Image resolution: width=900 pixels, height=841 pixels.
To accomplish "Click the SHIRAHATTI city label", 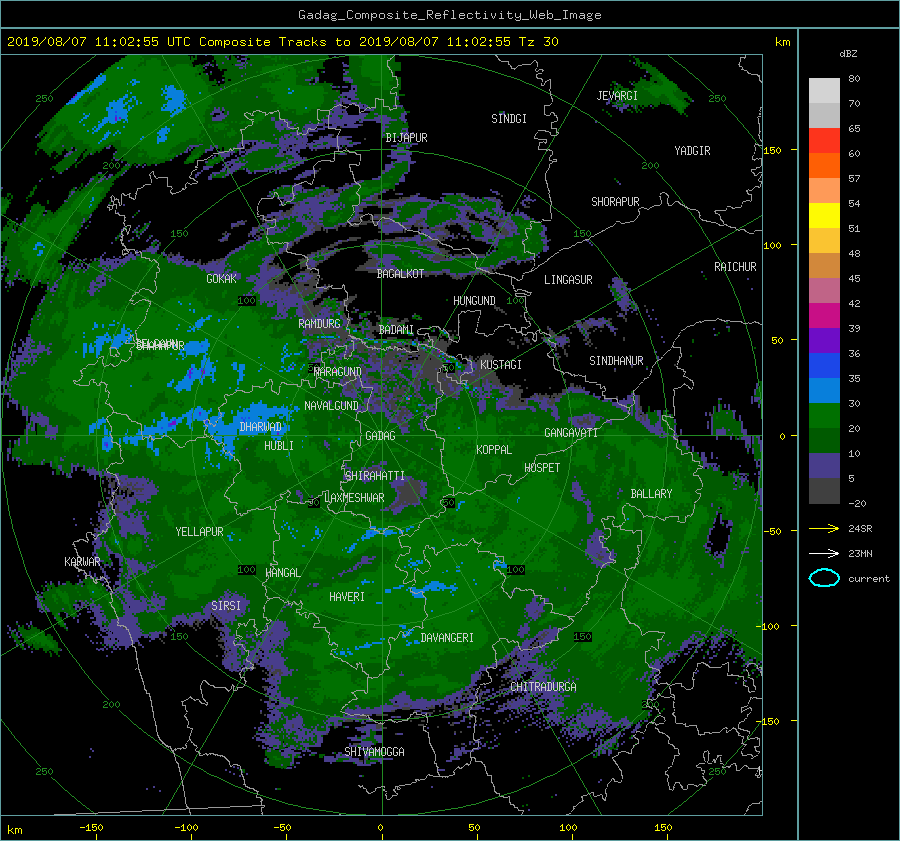I will (x=375, y=476).
